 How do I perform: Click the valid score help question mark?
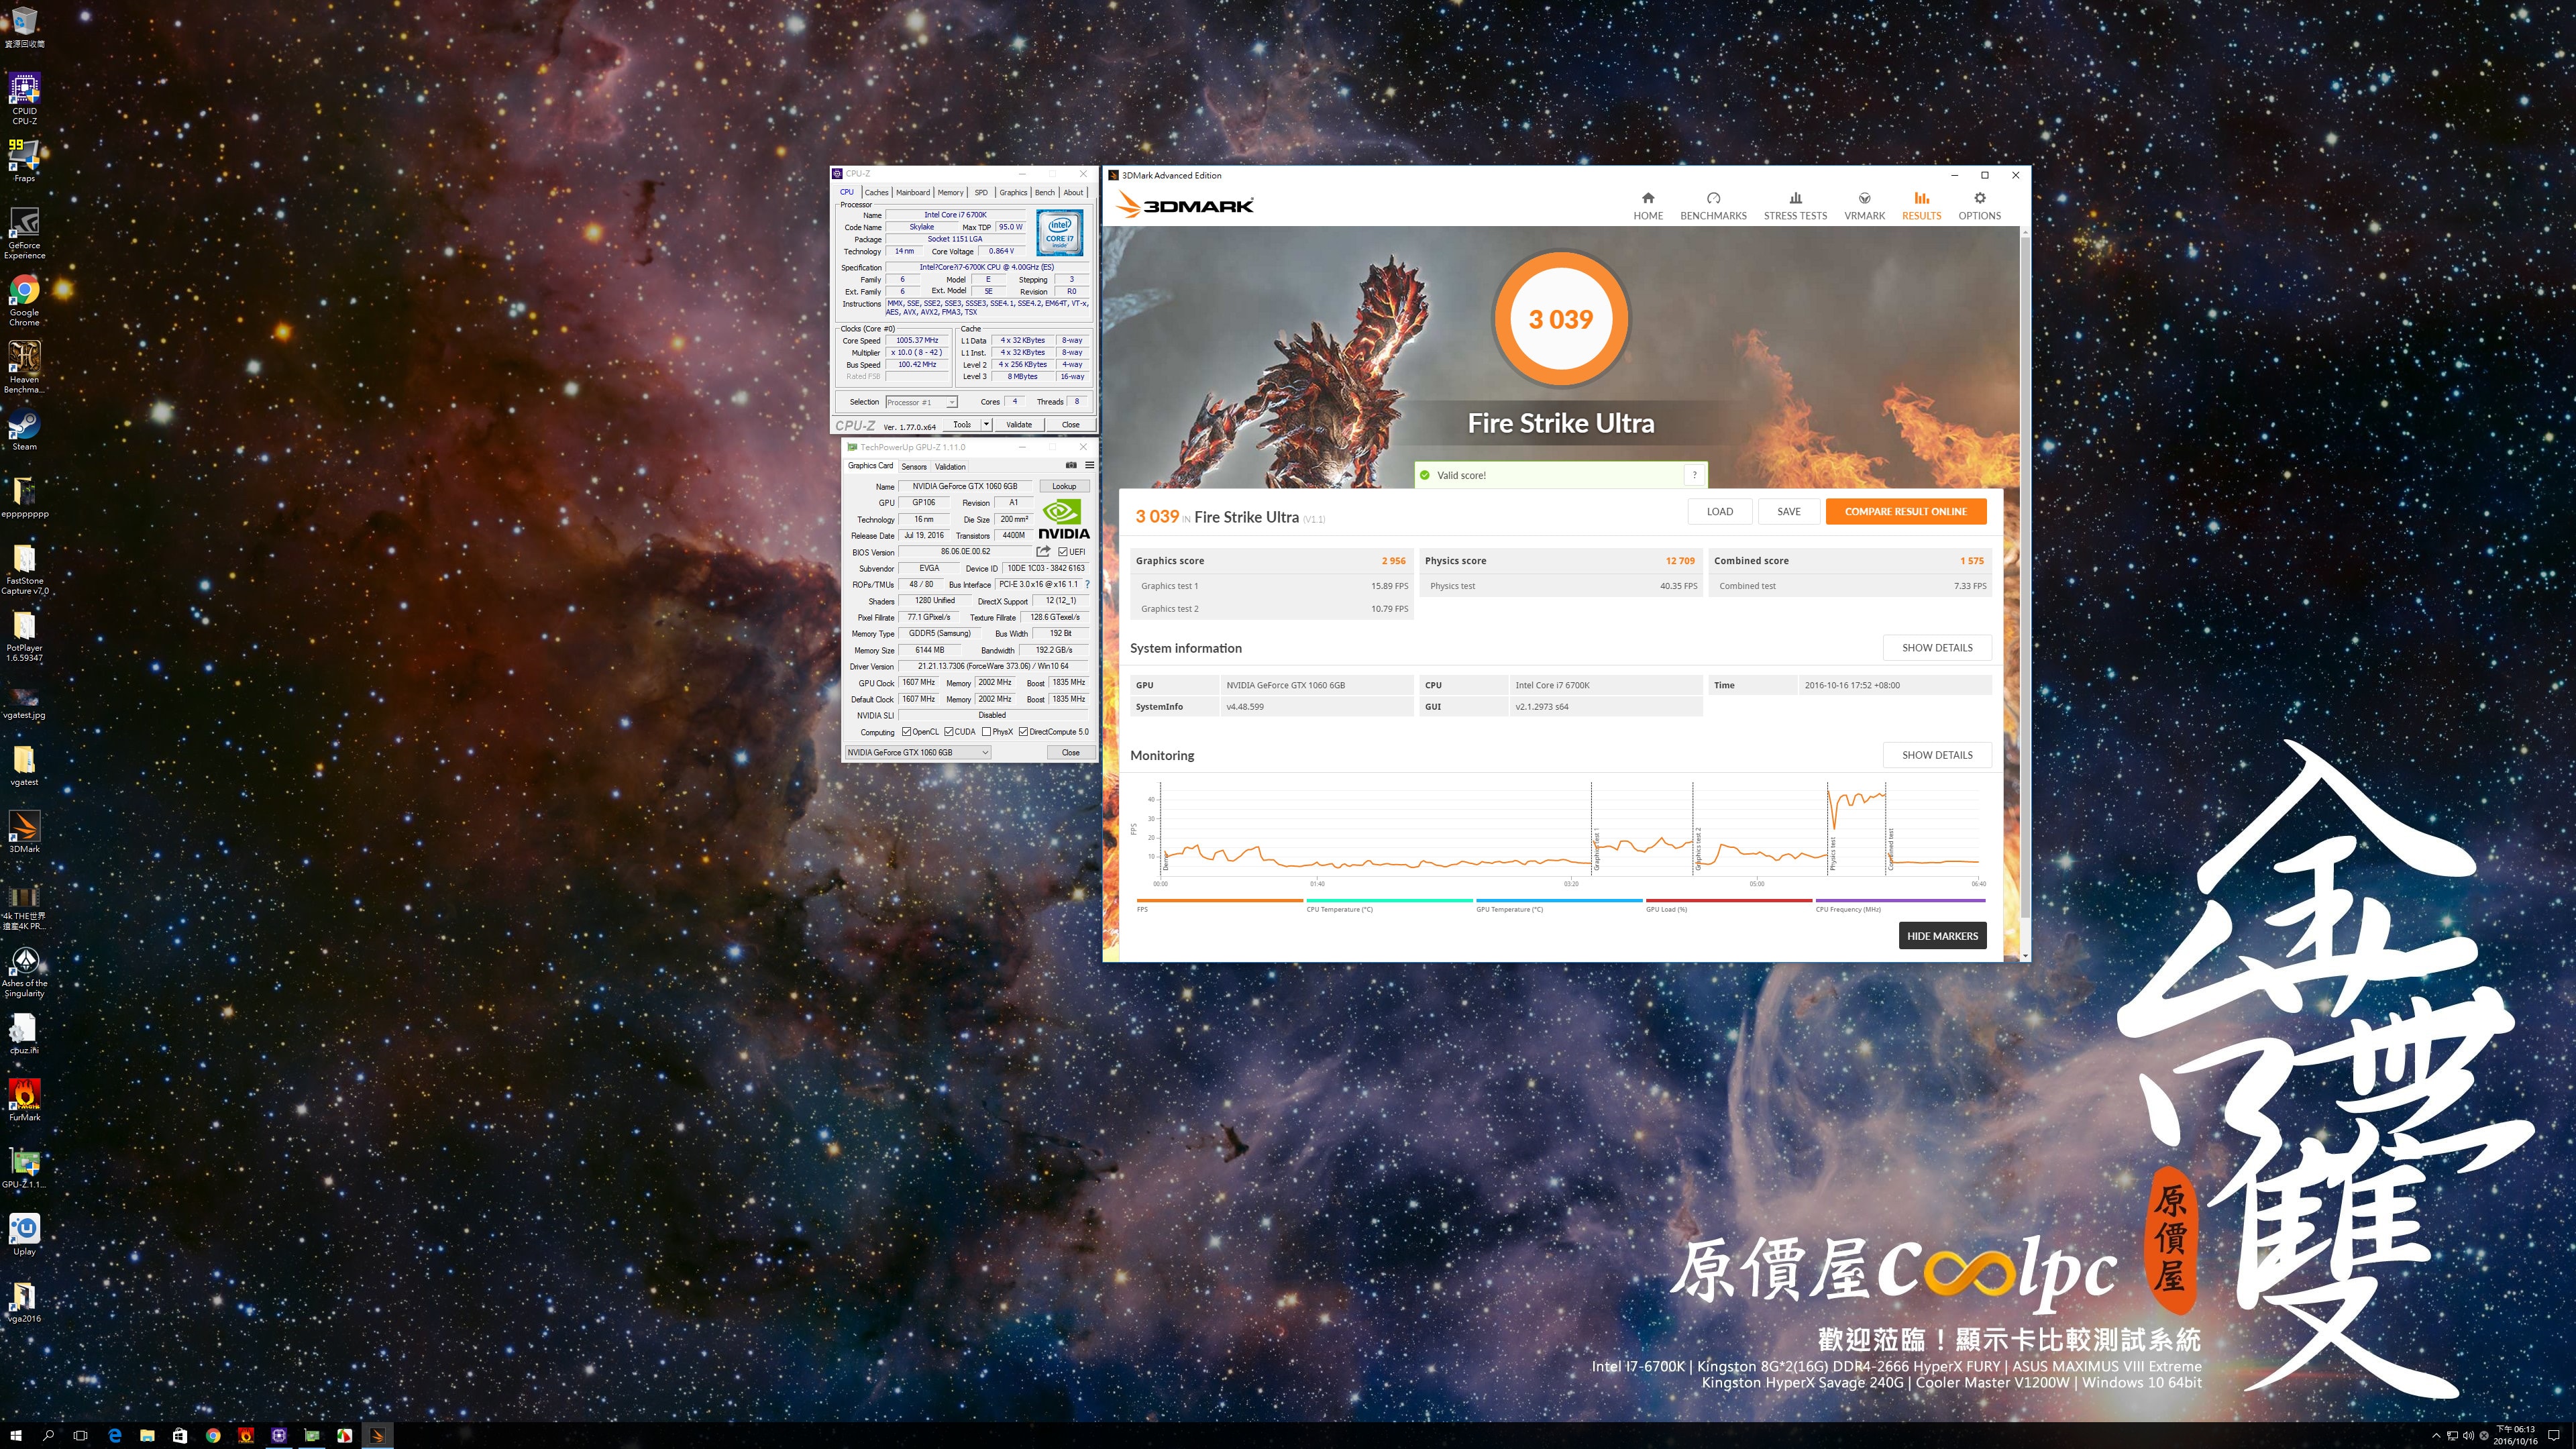point(1694,475)
